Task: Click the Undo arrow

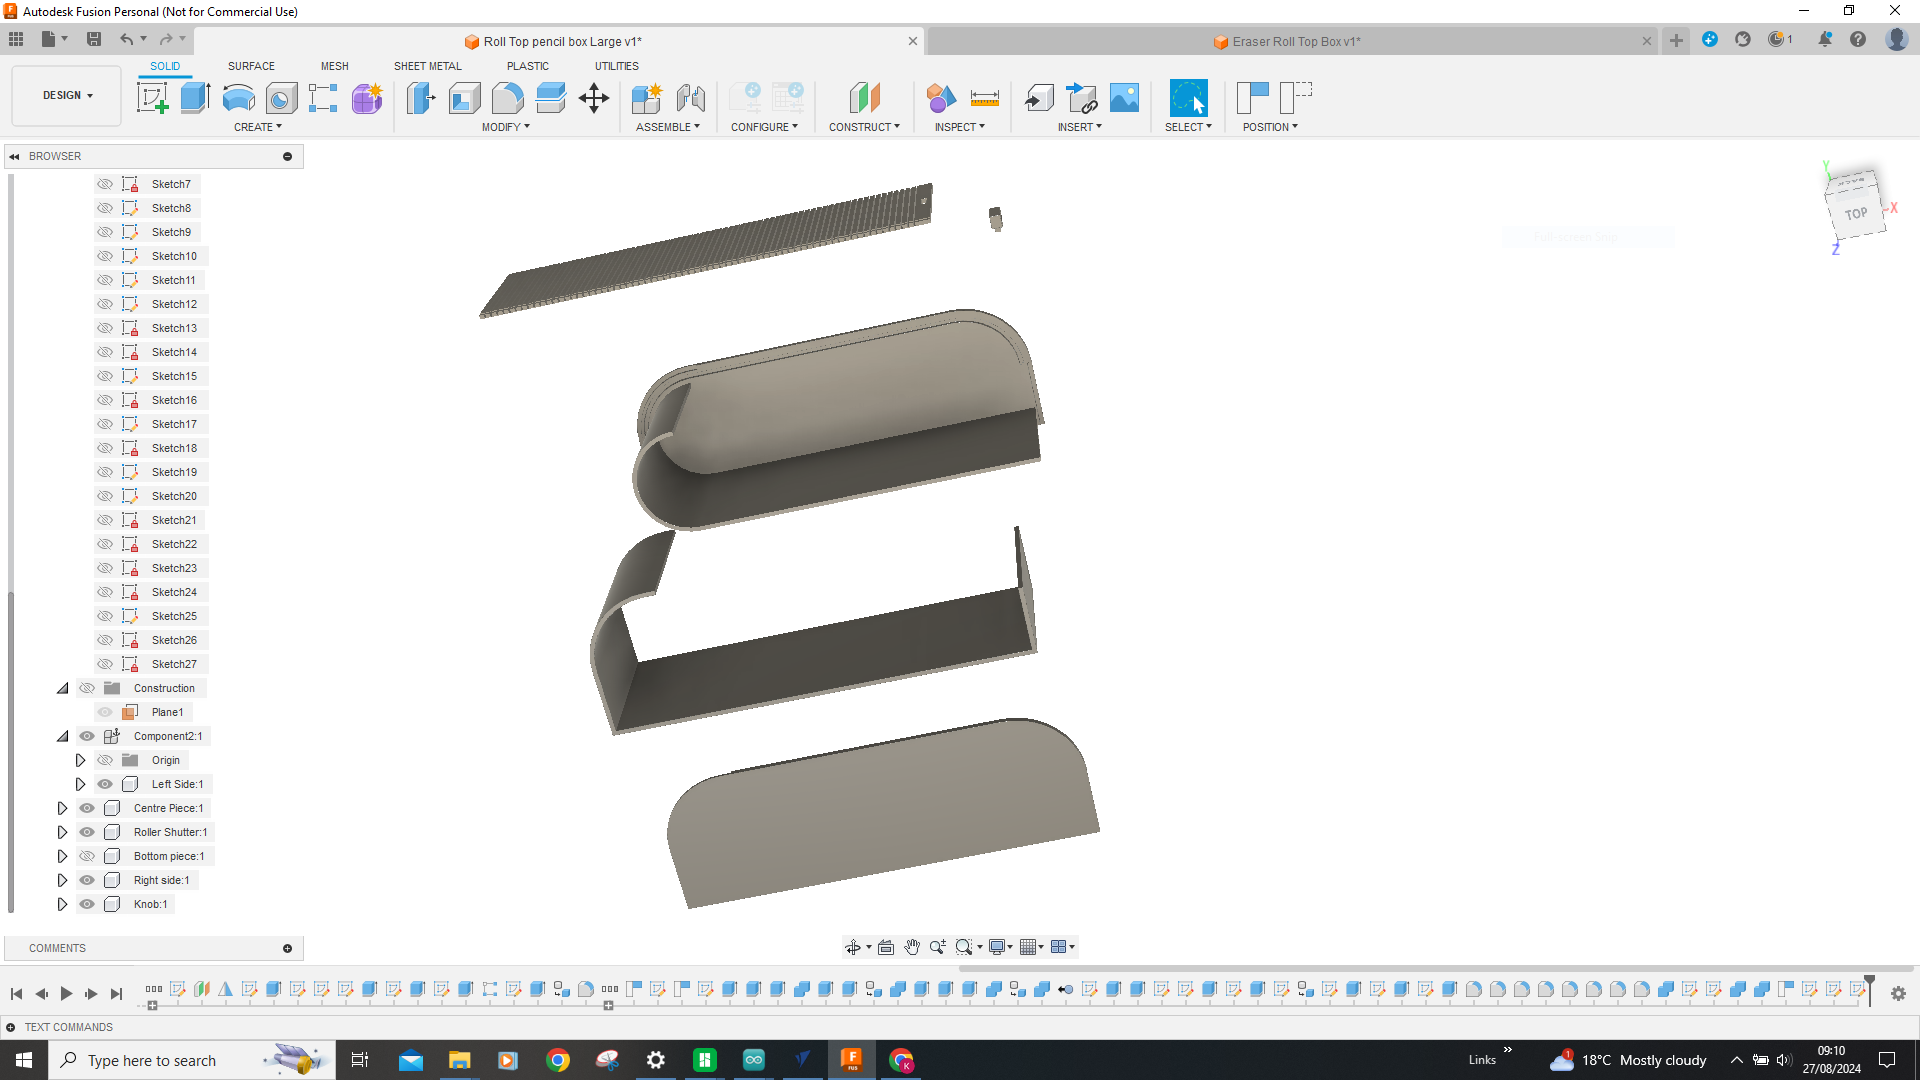Action: (x=126, y=39)
